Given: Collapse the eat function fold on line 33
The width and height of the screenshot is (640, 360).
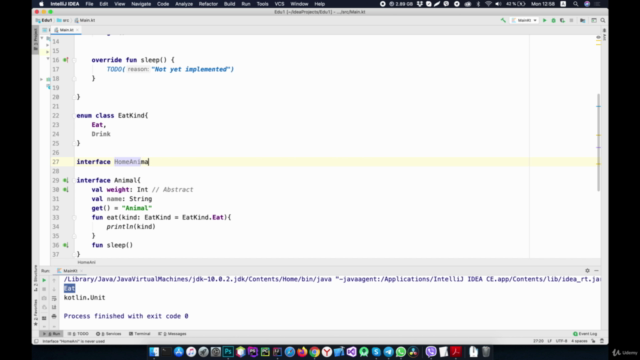Looking at the screenshot, I should 75,218.
